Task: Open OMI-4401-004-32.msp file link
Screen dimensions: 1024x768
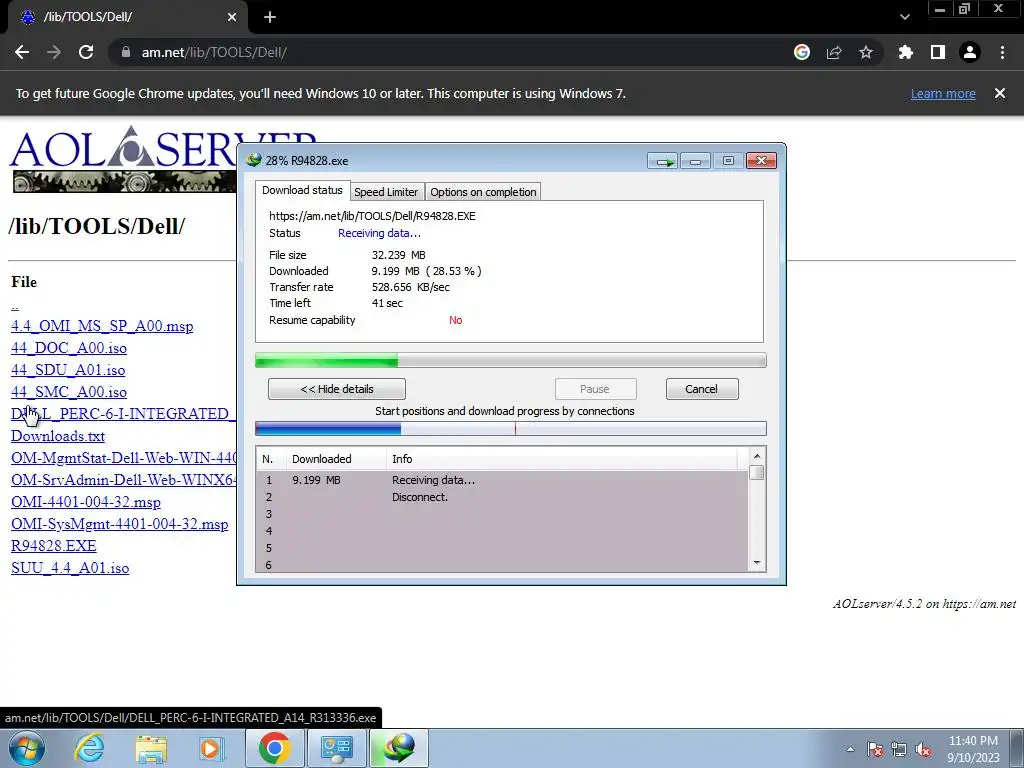Action: 86,502
